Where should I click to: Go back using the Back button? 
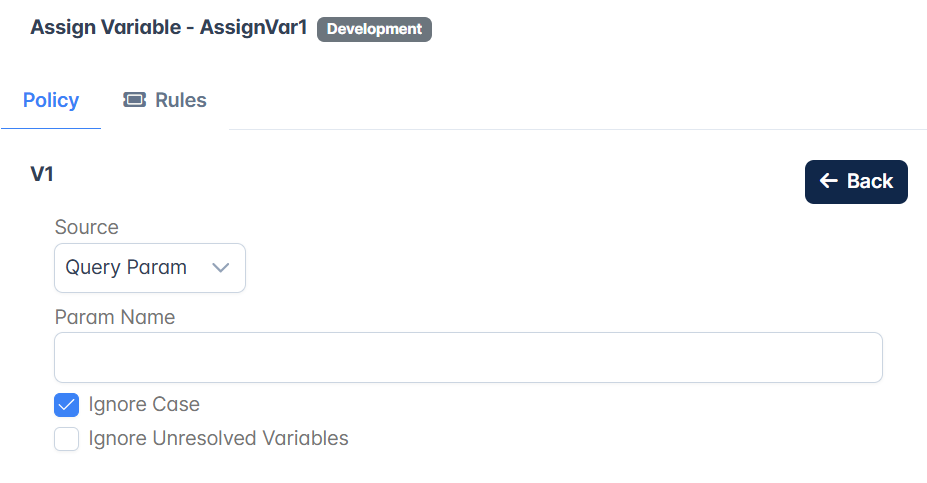coord(856,182)
